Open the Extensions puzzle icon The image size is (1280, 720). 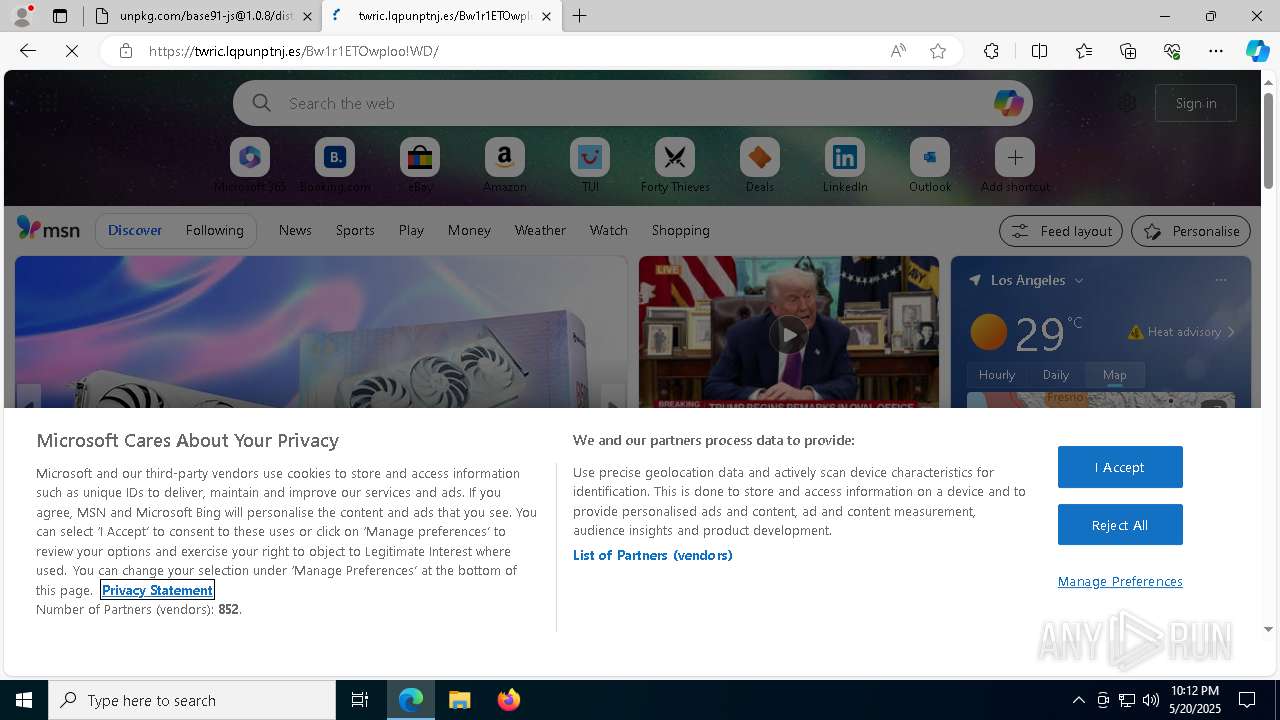pos(991,51)
